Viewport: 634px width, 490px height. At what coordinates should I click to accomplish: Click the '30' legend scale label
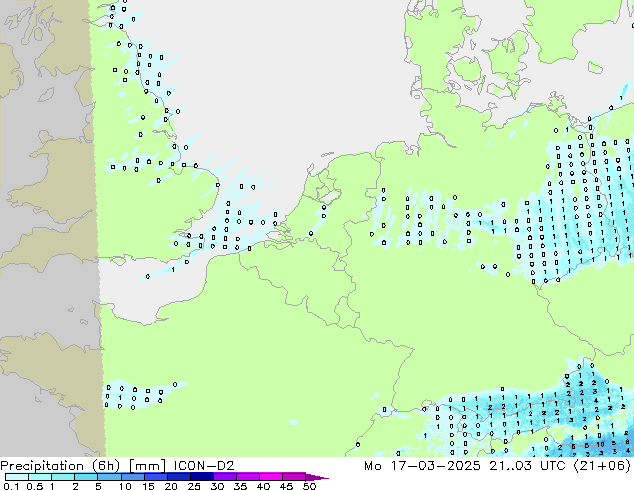click(217, 486)
